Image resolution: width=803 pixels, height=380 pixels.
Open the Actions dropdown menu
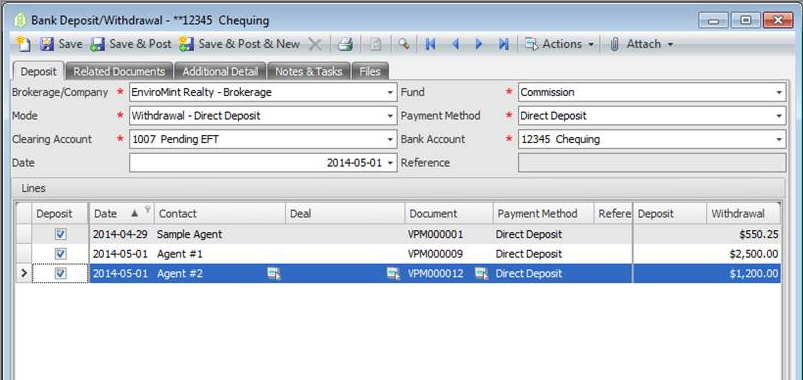(560, 45)
